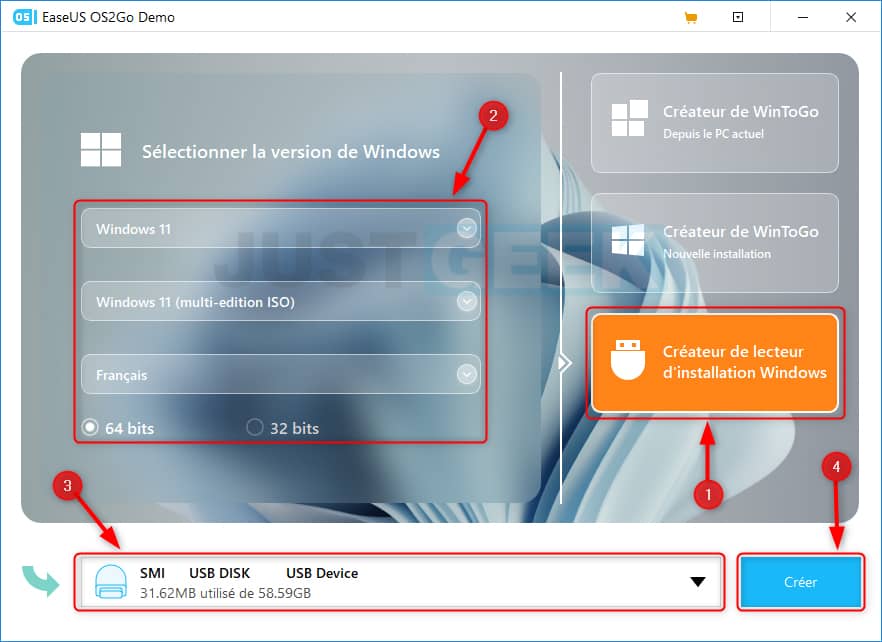Viewport: 882px width, 642px height.
Task: Close the EaseUS OS2Go window
Action: click(x=851, y=17)
